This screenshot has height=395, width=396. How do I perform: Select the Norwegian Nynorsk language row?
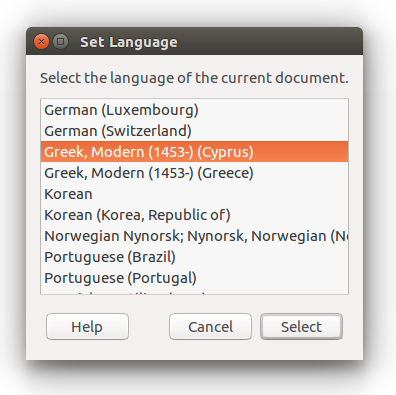coord(194,236)
